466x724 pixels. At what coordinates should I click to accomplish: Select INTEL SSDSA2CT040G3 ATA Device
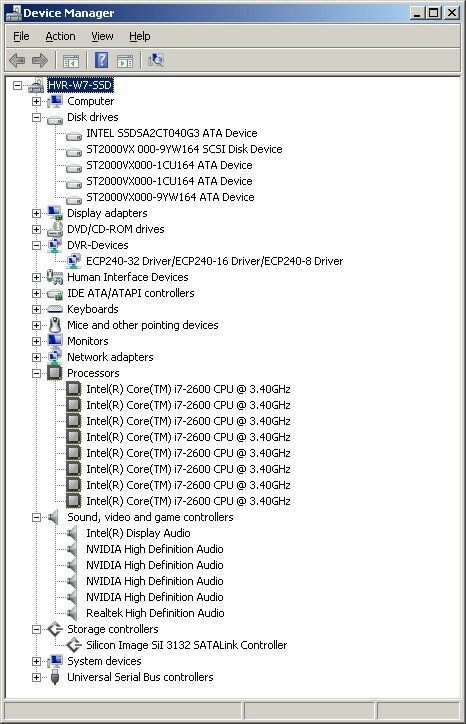(x=171, y=133)
